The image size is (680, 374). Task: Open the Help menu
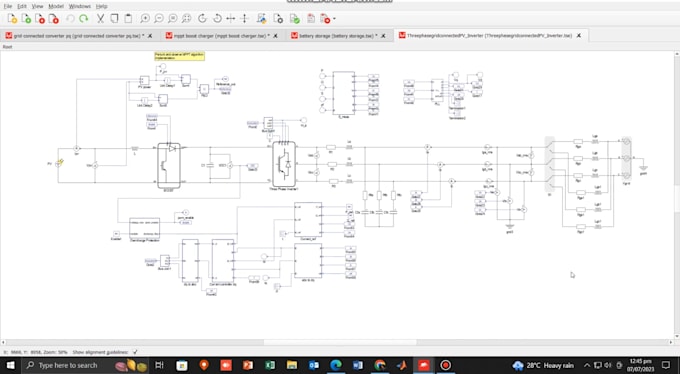tap(101, 6)
